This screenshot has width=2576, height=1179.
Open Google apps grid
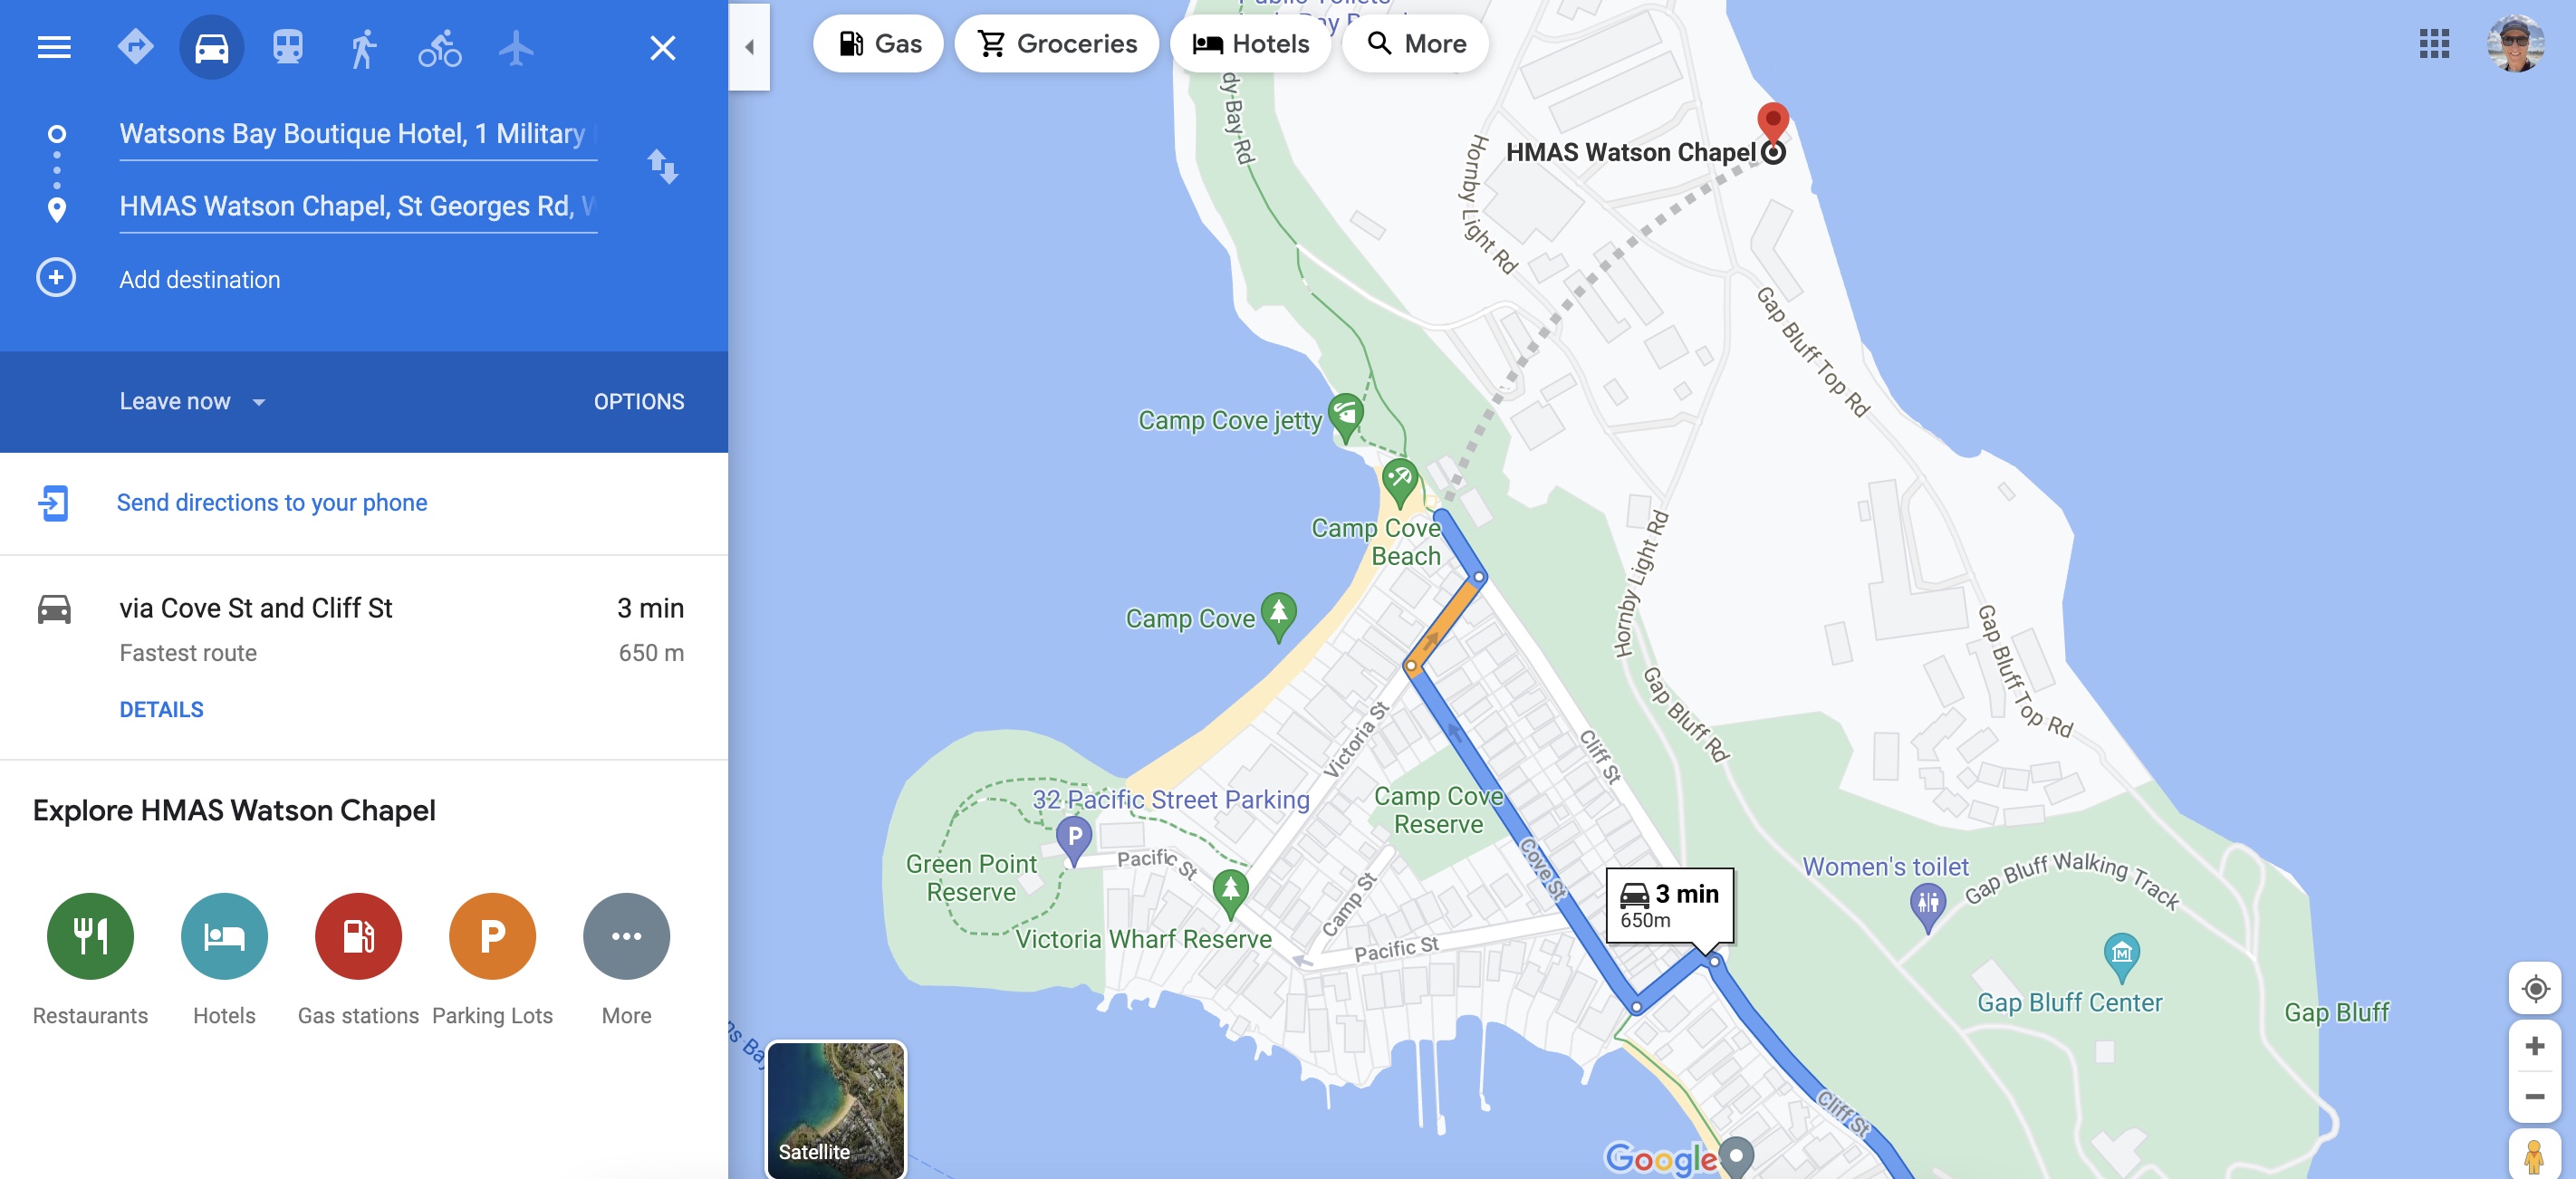(2434, 44)
